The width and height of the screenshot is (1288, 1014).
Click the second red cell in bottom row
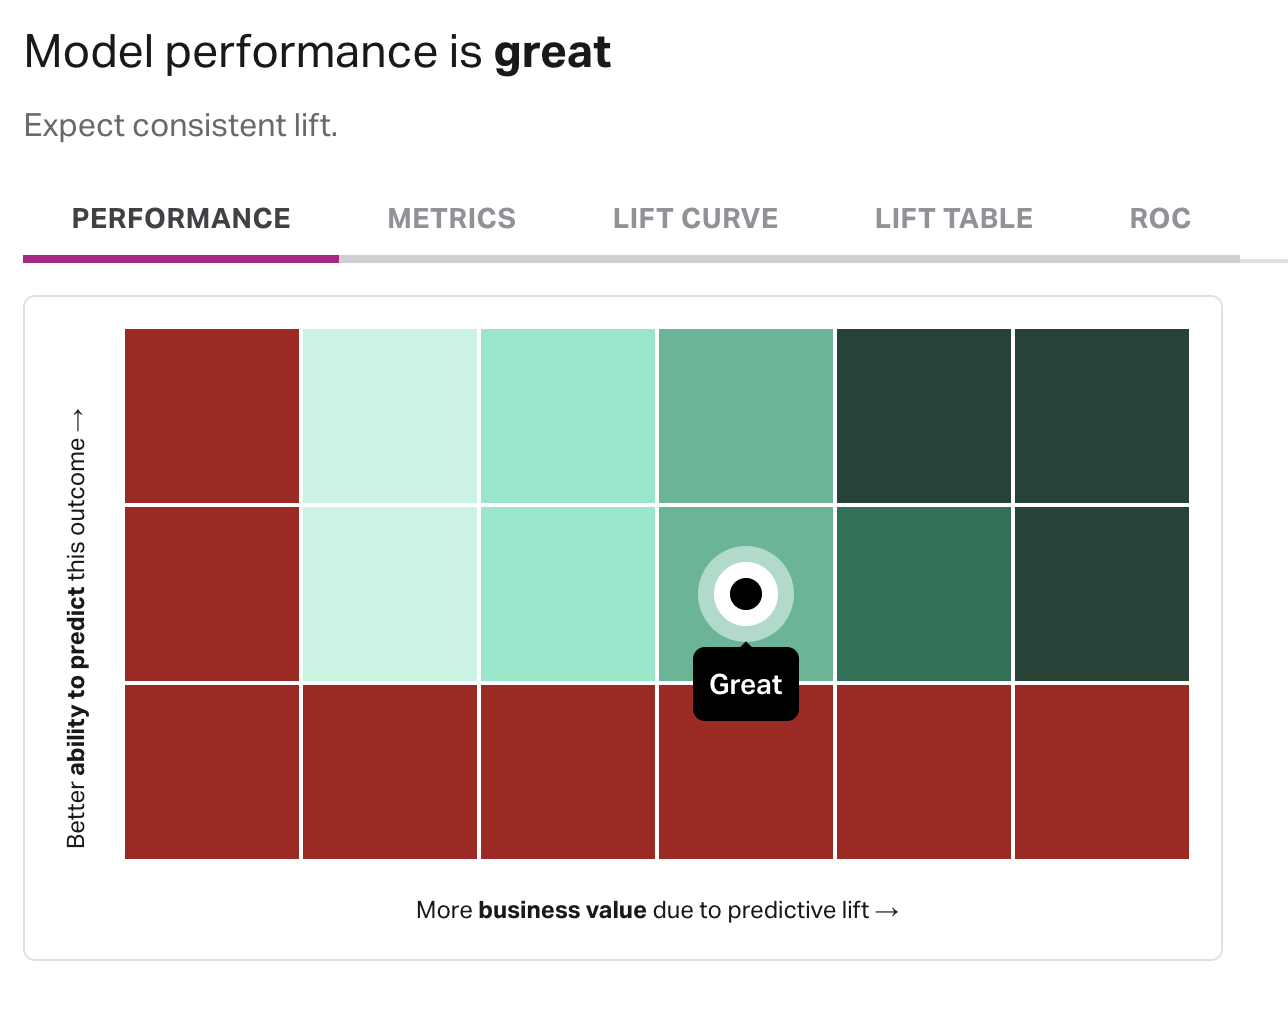390,772
